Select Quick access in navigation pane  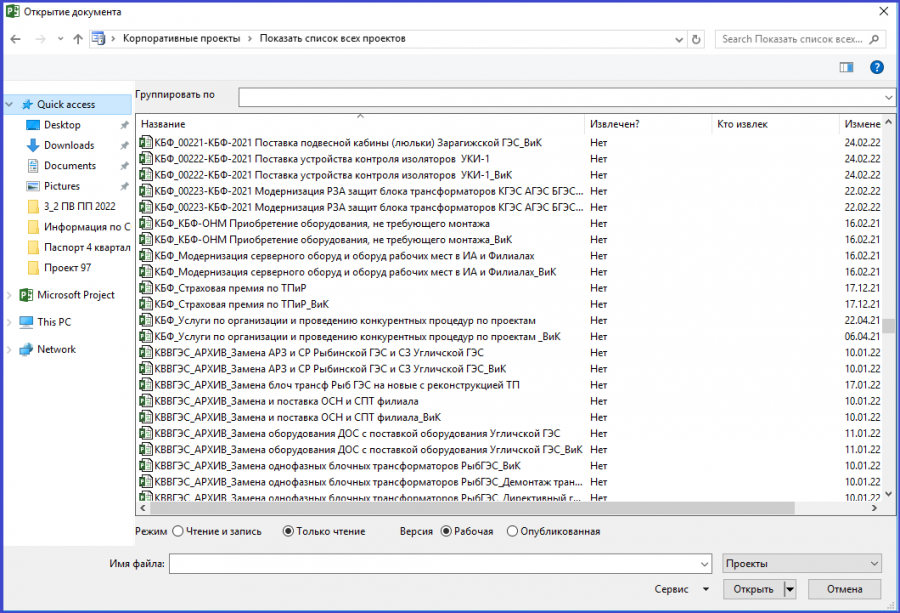coord(65,104)
